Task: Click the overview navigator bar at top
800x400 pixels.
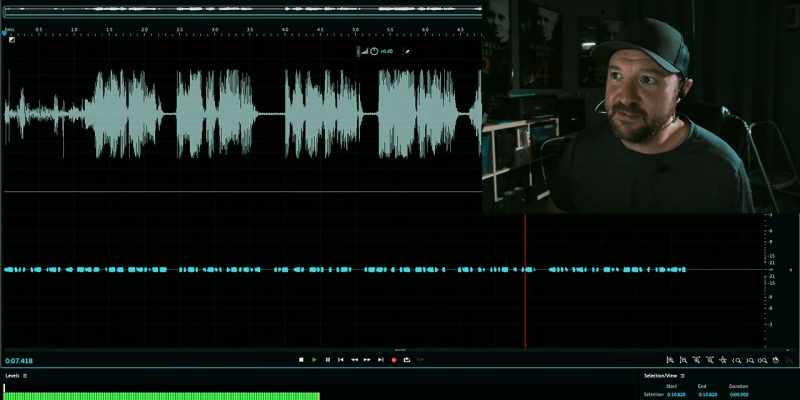Action: 242,9
